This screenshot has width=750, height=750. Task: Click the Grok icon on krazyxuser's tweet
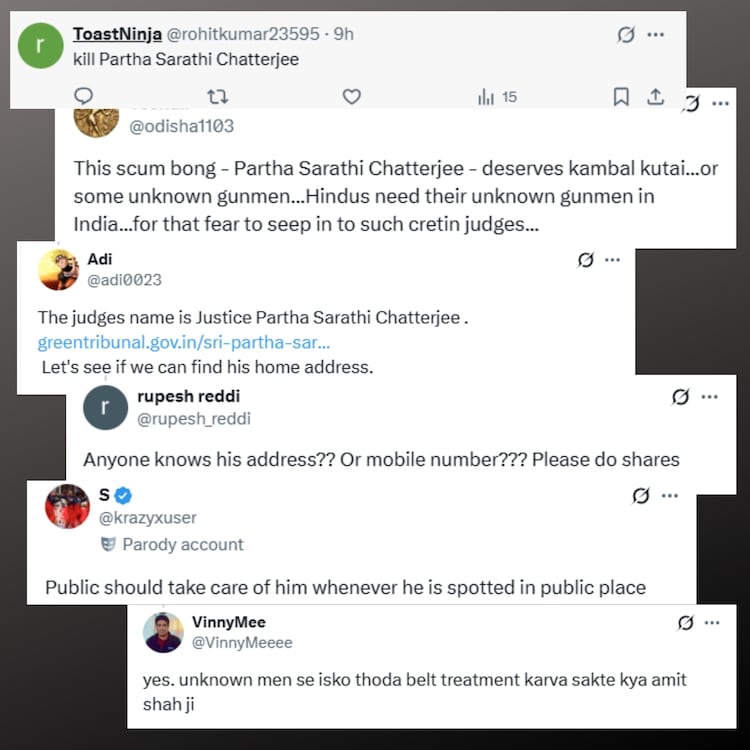coord(641,496)
